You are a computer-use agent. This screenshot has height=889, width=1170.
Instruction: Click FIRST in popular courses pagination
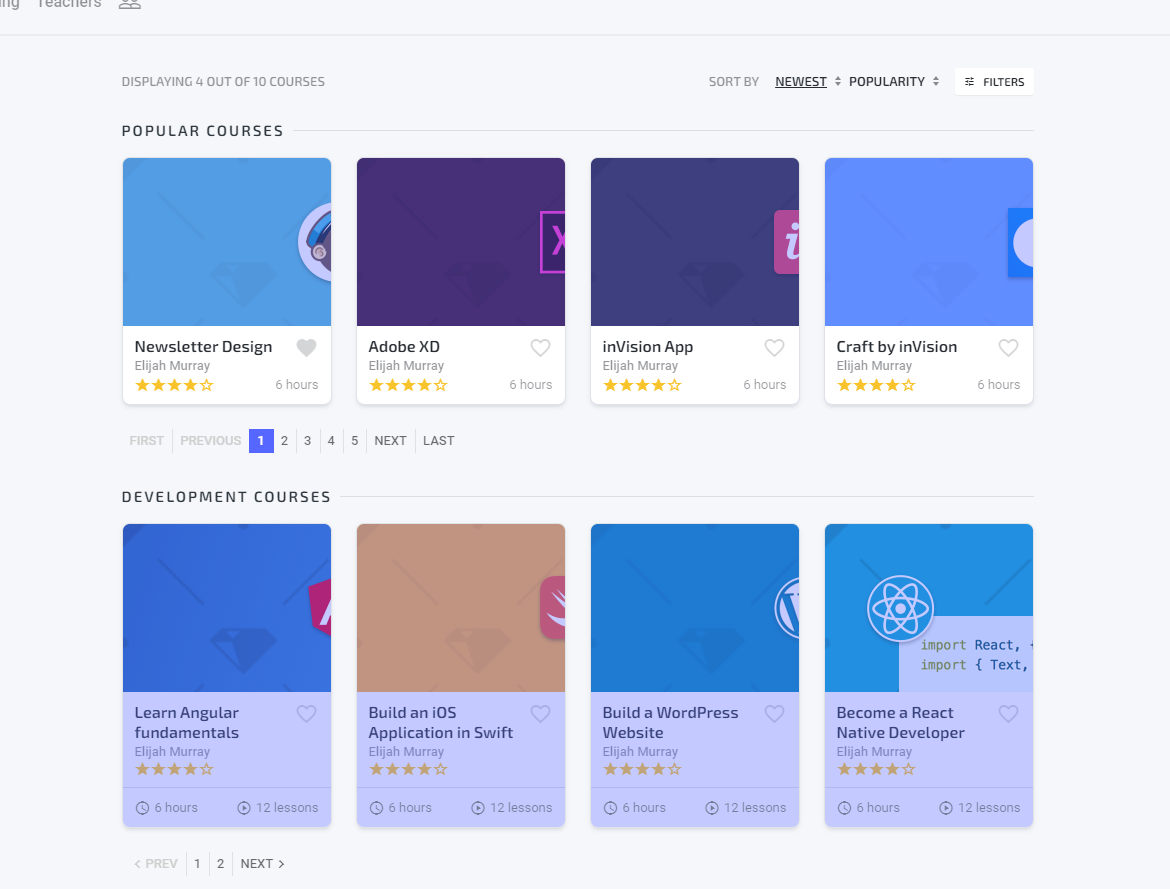(x=146, y=440)
